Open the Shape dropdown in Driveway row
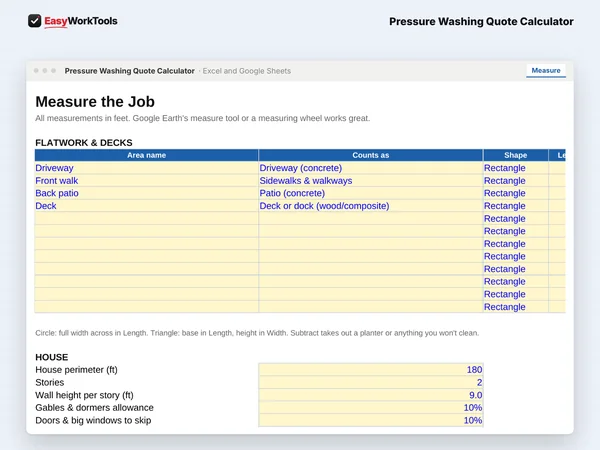Viewport: 600px width, 450px height. [x=515, y=168]
